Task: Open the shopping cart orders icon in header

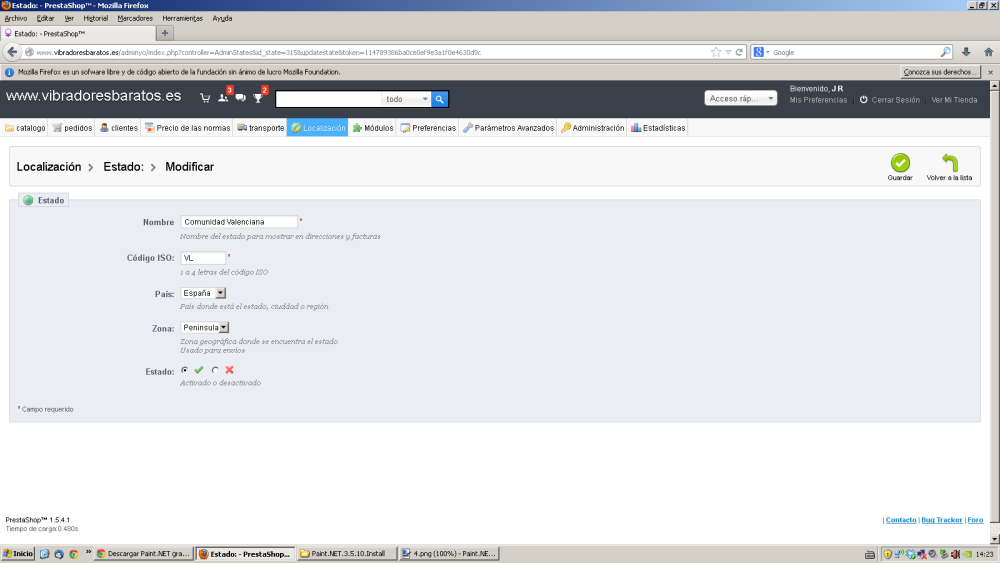Action: tap(205, 98)
